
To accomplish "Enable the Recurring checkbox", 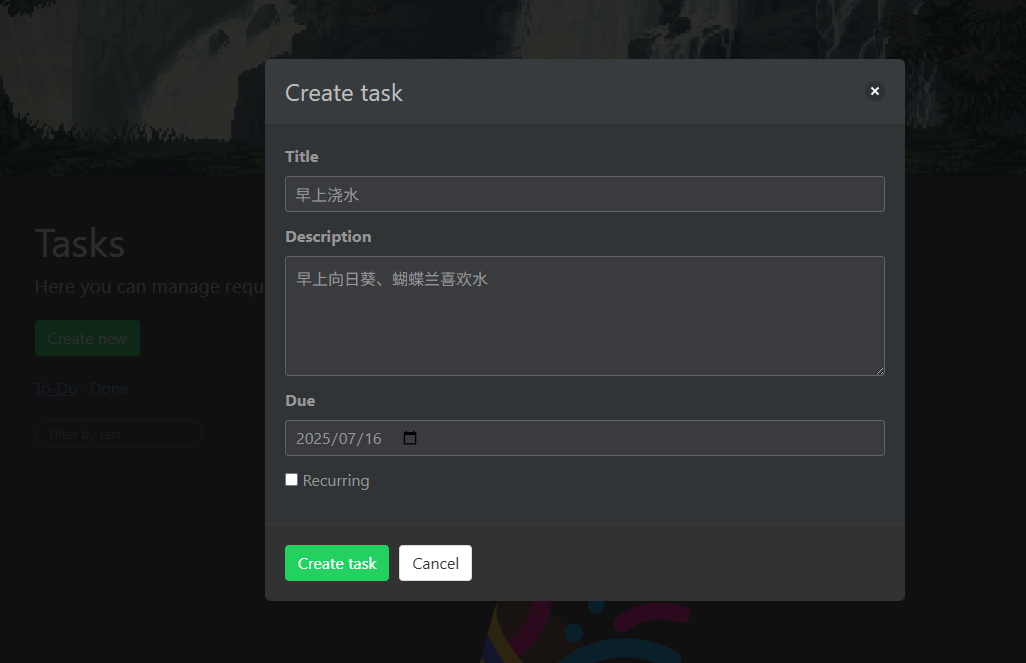I will tap(291, 480).
